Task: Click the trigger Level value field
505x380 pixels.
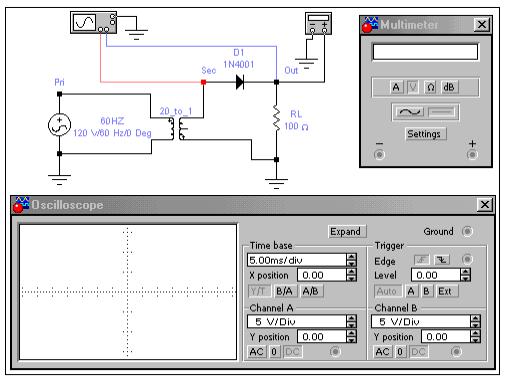Action: coord(435,275)
